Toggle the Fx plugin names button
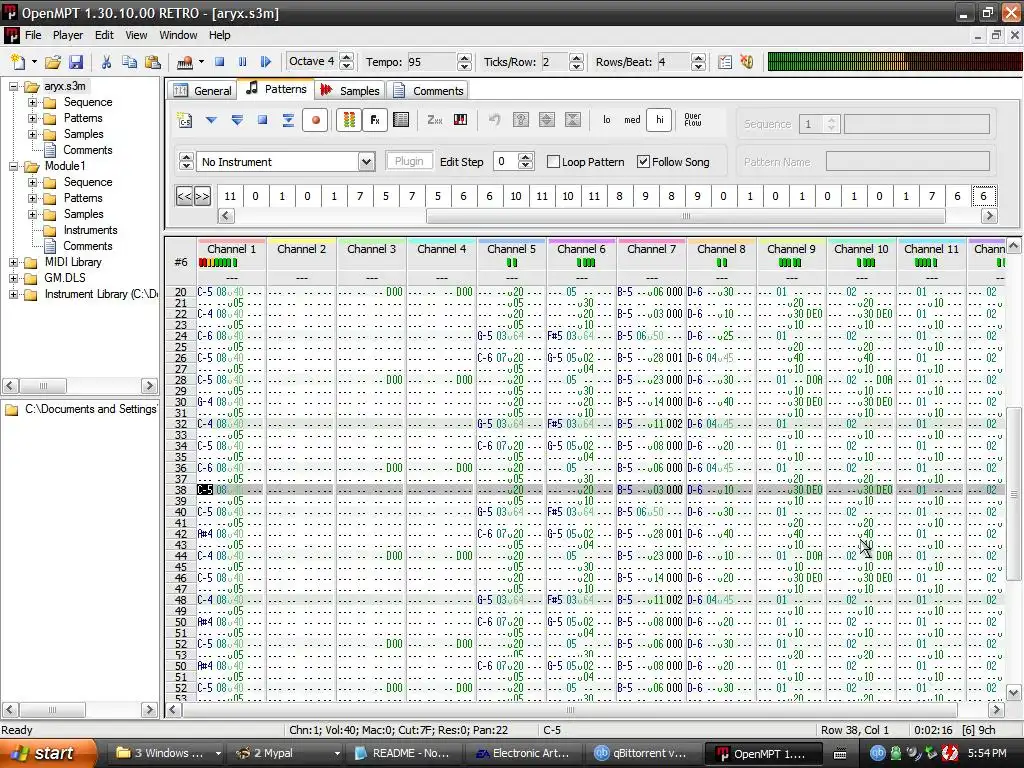Screen dimensions: 1024x768 pyautogui.click(x=375, y=120)
